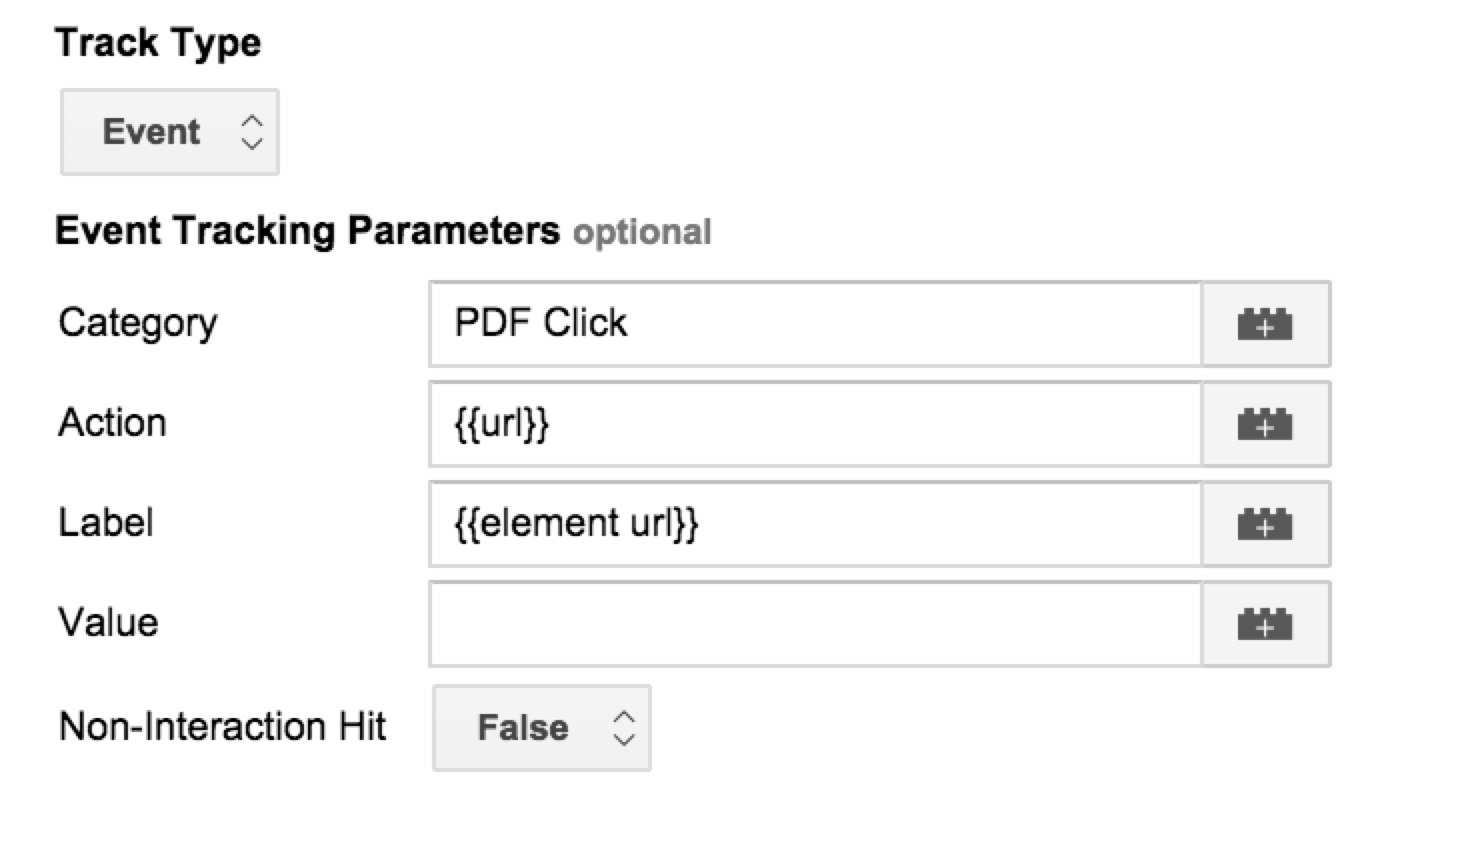Click the insert variable icon beside Label
This screenshot has height=848, width=1472.
(1265, 524)
